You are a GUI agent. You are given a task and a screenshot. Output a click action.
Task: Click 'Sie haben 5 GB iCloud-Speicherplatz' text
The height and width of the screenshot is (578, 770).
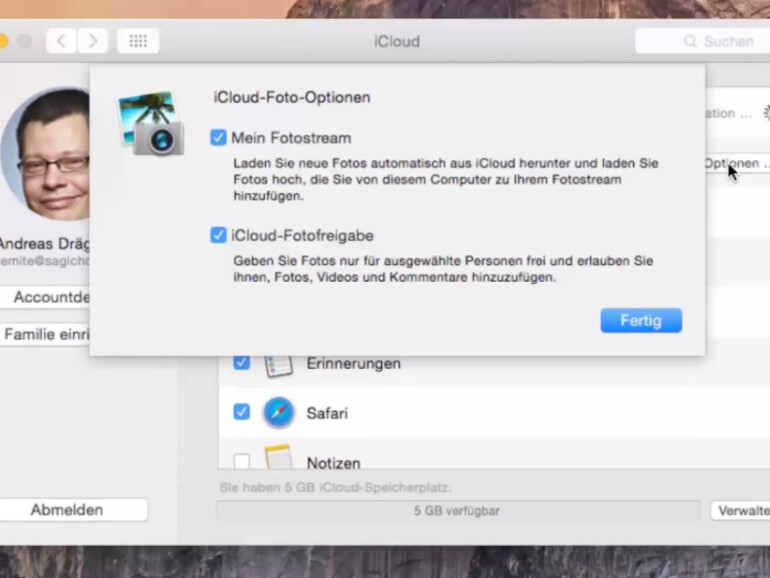click(335, 488)
